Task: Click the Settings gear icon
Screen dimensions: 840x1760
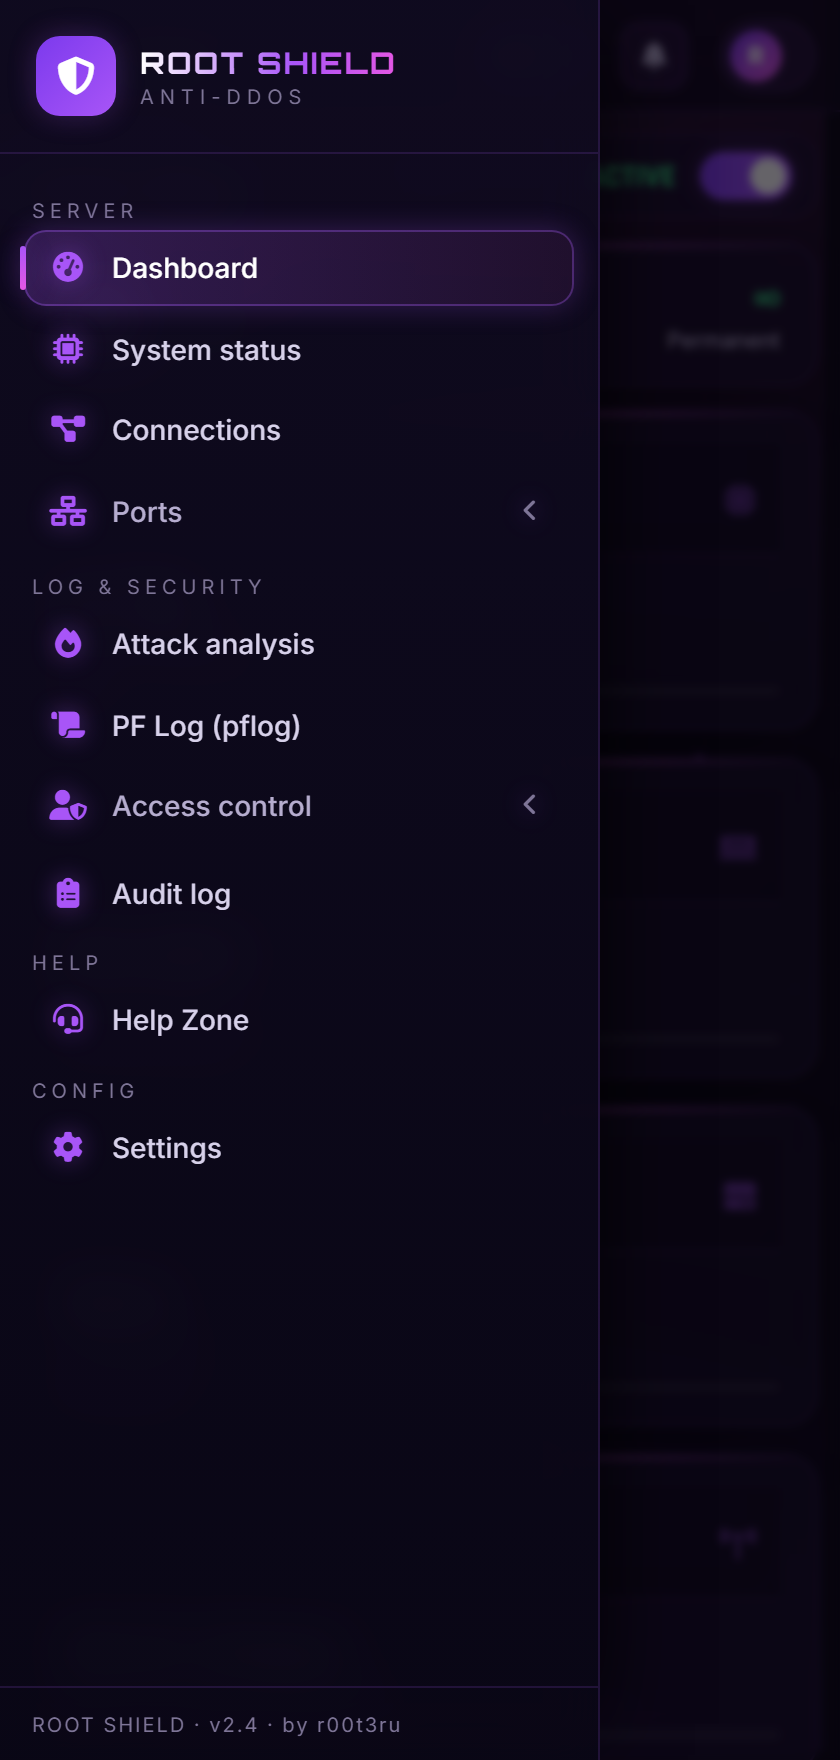Action: click(68, 1147)
